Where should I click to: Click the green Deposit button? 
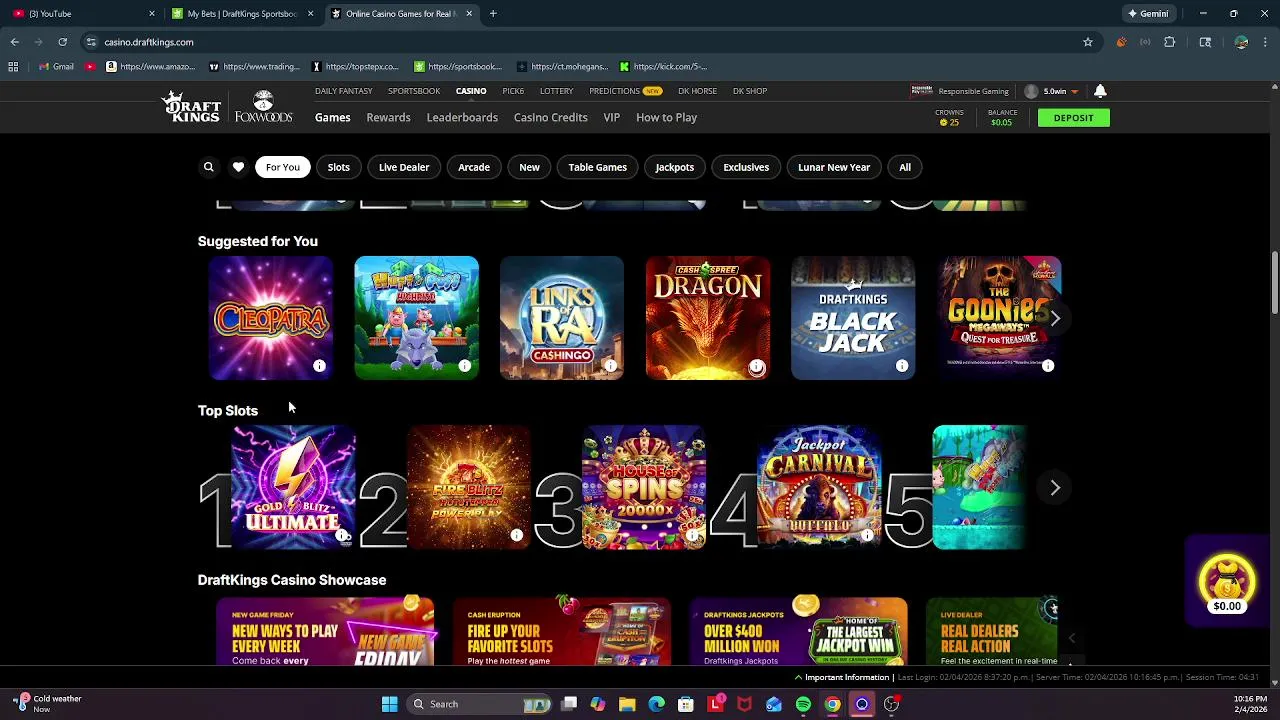[x=1074, y=118]
